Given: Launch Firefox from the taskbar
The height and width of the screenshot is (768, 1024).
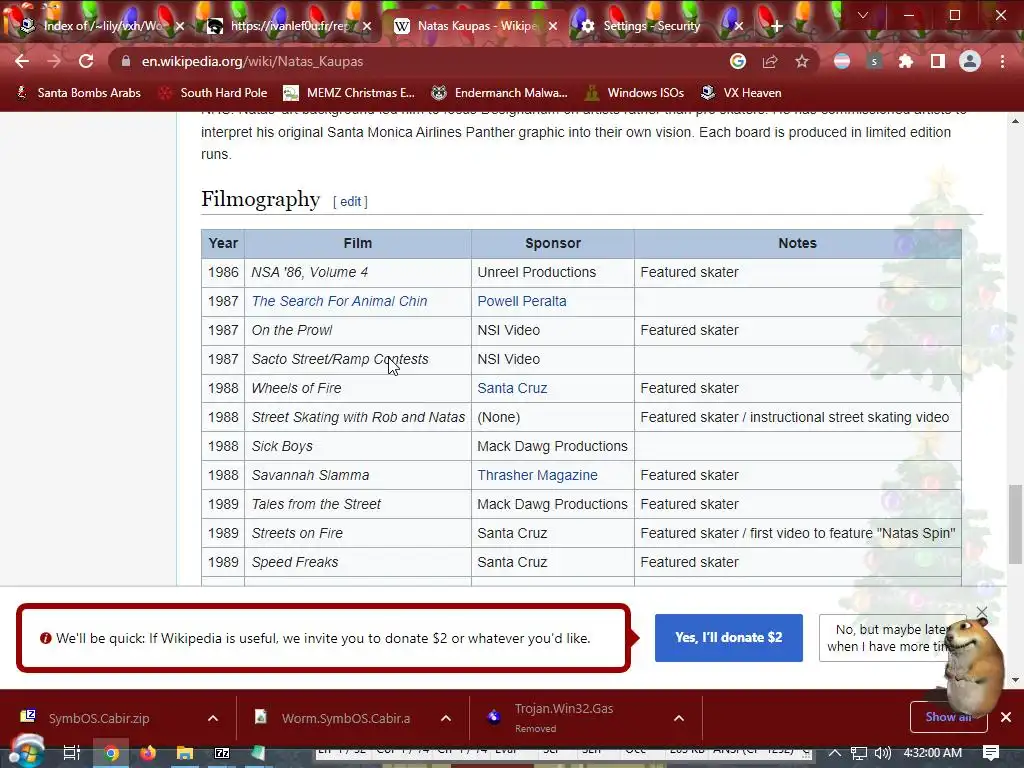Looking at the screenshot, I should point(148,753).
